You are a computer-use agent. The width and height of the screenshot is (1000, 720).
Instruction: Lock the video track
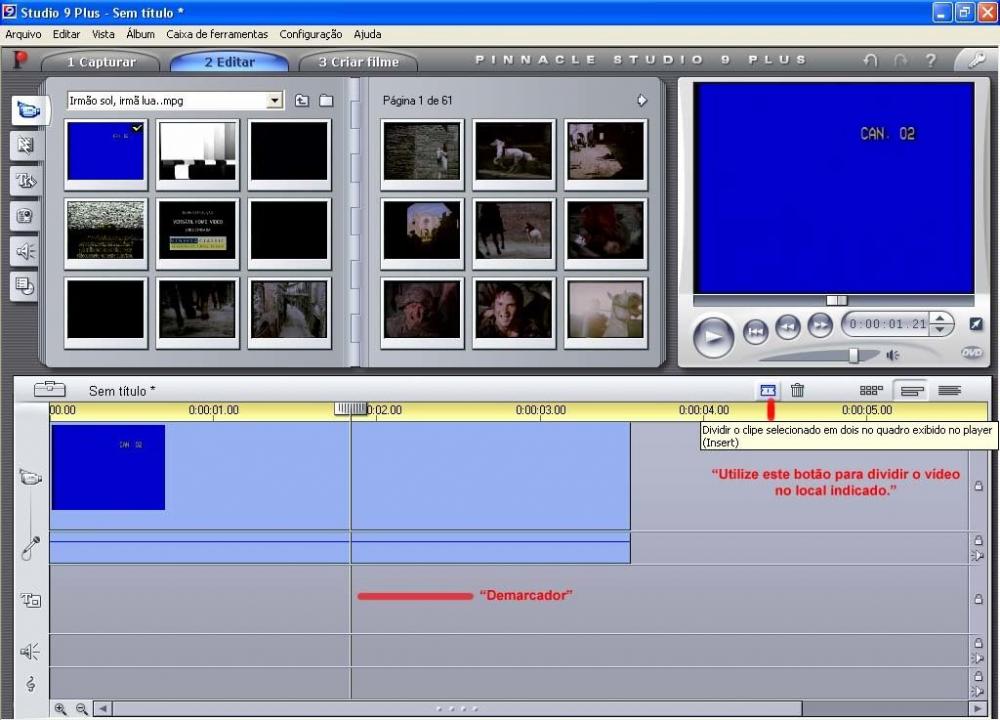click(978, 486)
